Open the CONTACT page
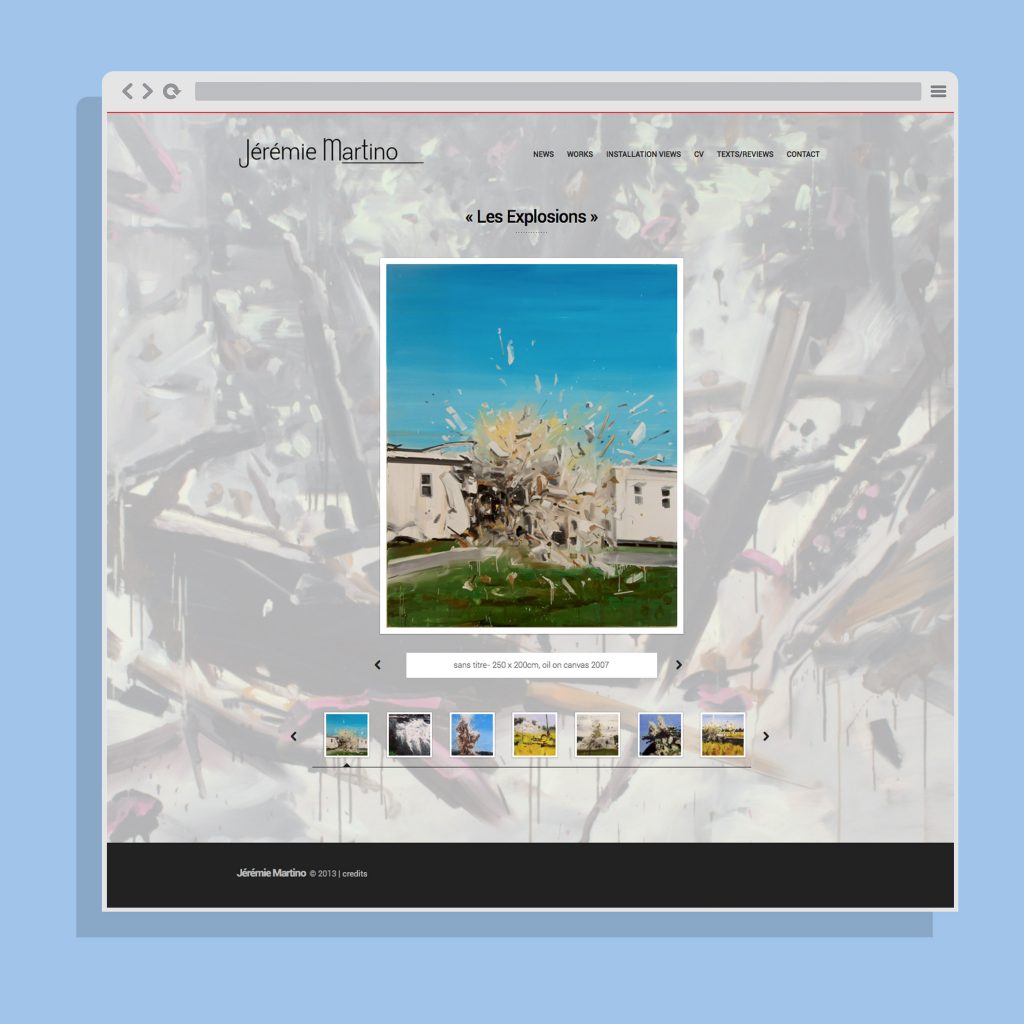 pos(803,154)
